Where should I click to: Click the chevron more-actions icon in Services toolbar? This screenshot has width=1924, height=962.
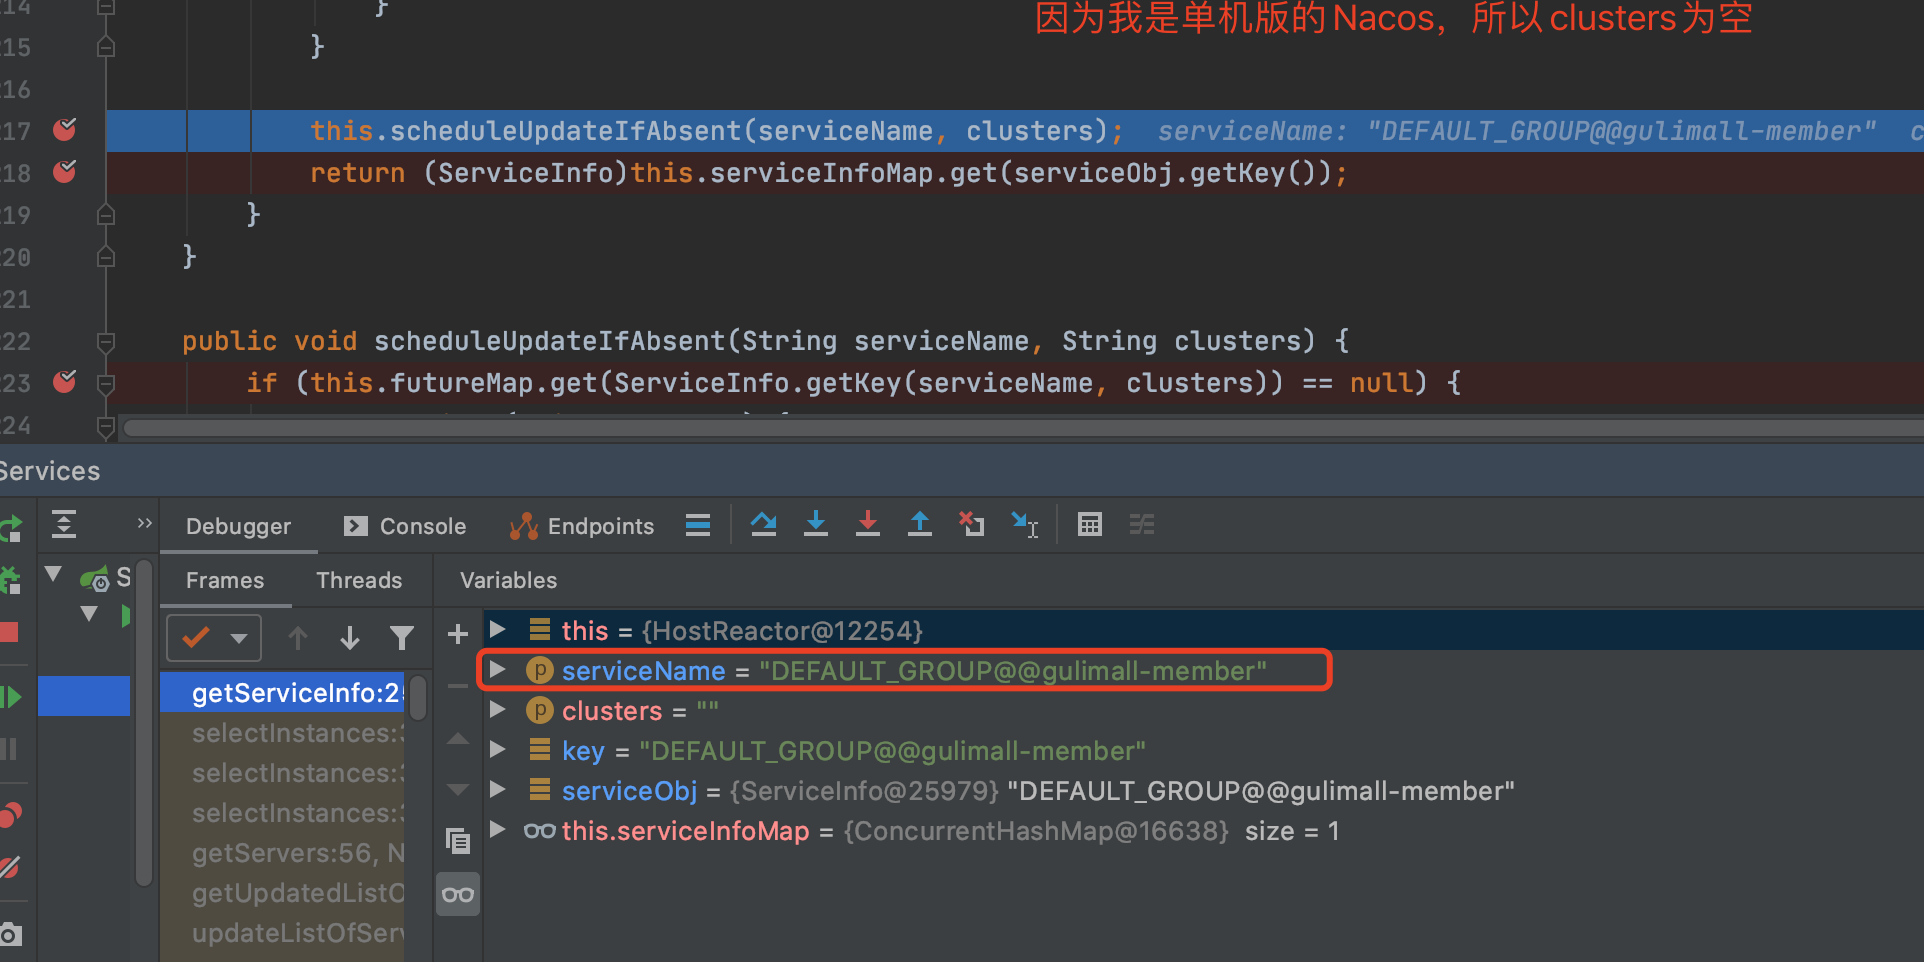coord(144,523)
